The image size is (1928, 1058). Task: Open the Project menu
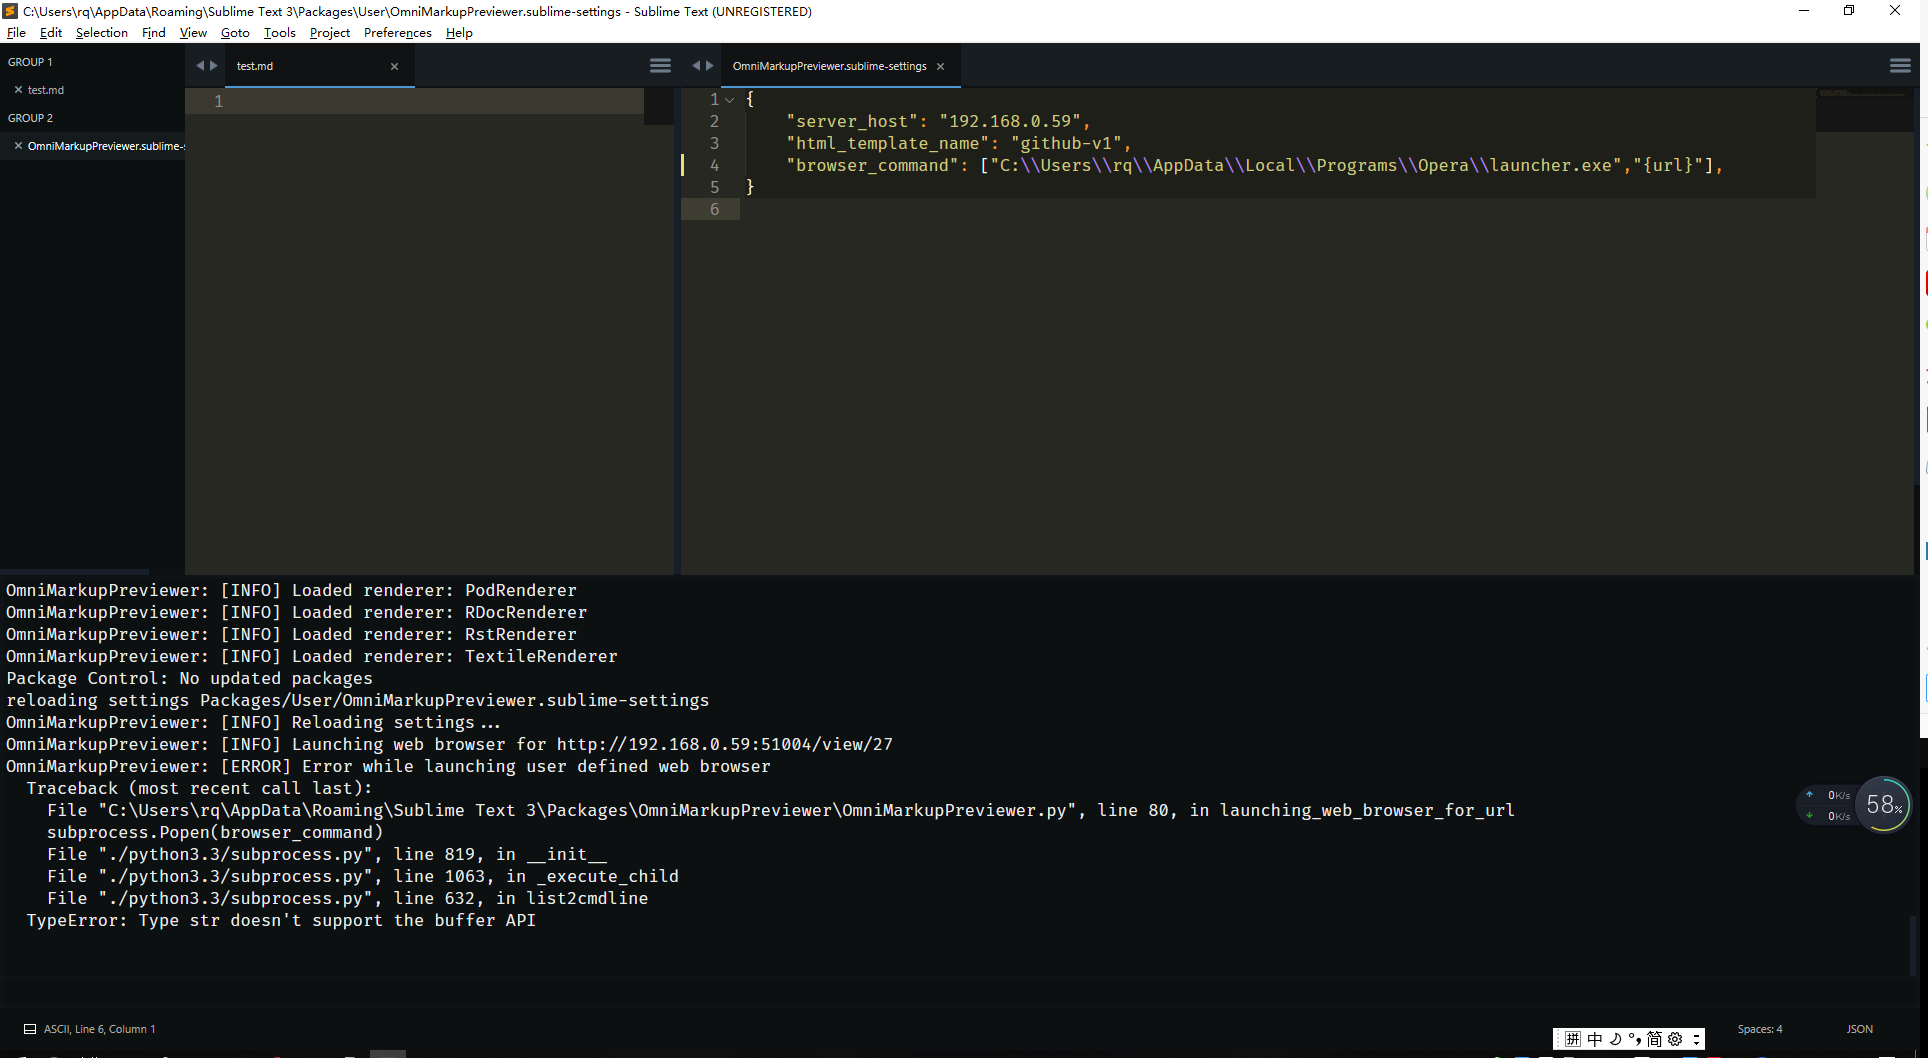point(330,32)
